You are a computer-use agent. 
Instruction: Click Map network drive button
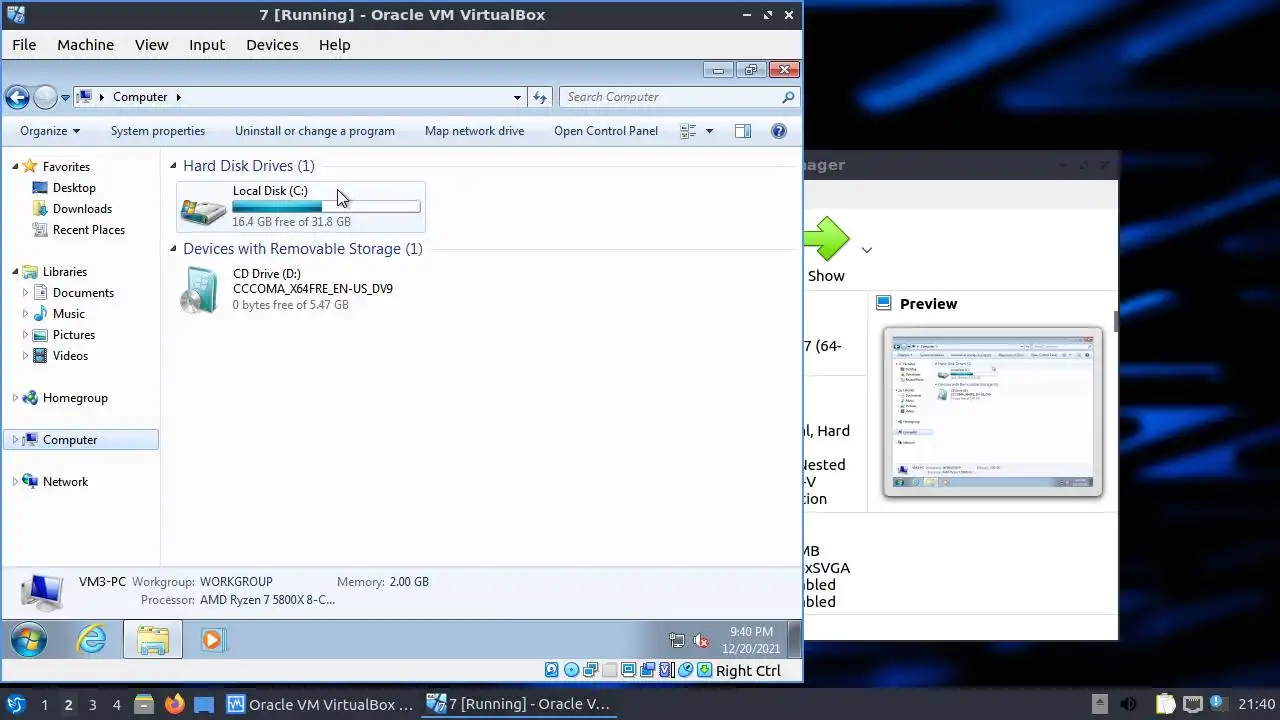[474, 131]
